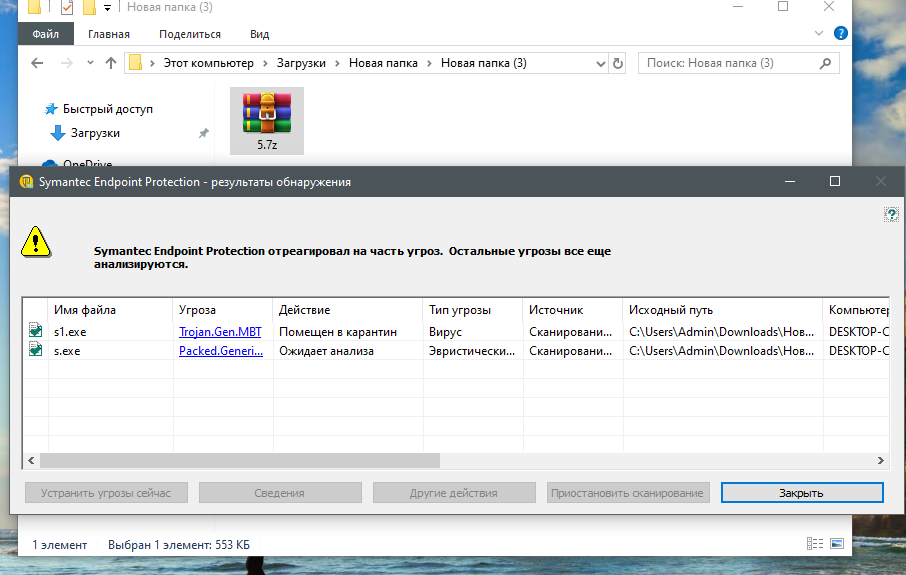Viewport: 906px width, 575px height.
Task: Maximize the Symantec results dialog
Action: point(835,181)
